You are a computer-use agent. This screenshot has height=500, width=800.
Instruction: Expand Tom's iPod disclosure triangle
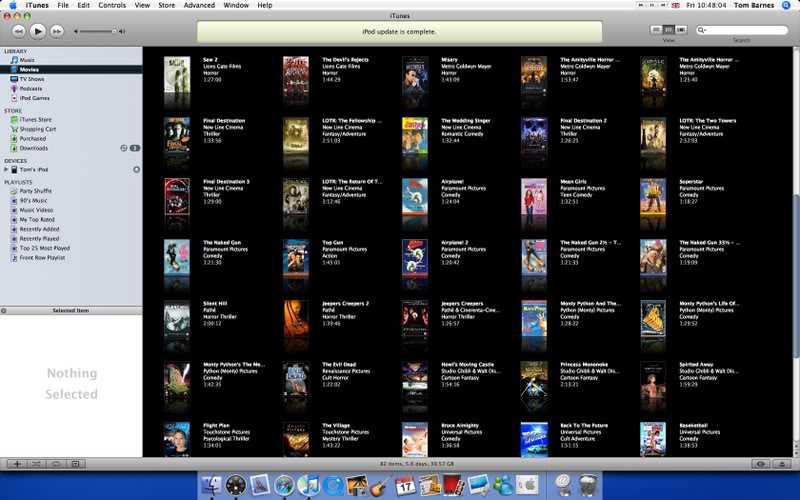(x=6, y=169)
